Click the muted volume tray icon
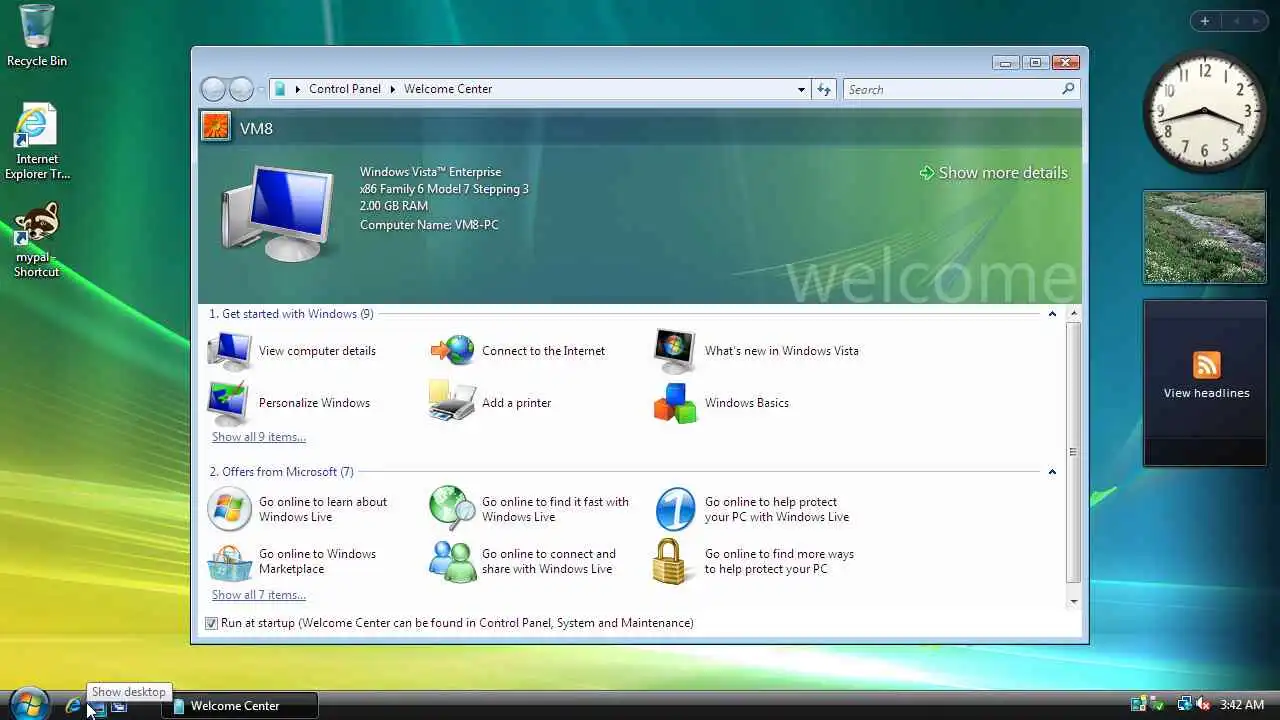 [x=1203, y=705]
